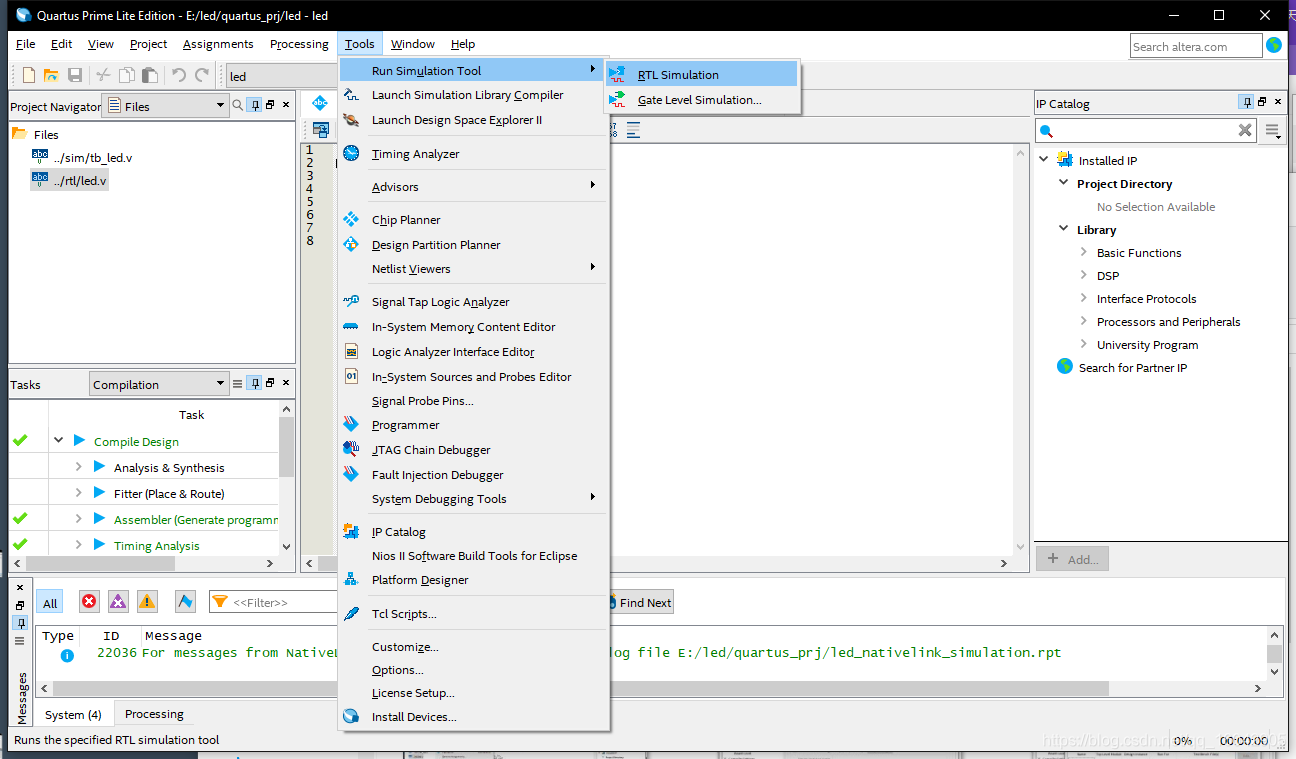Run the Timing Analysis task play icon

(100, 545)
